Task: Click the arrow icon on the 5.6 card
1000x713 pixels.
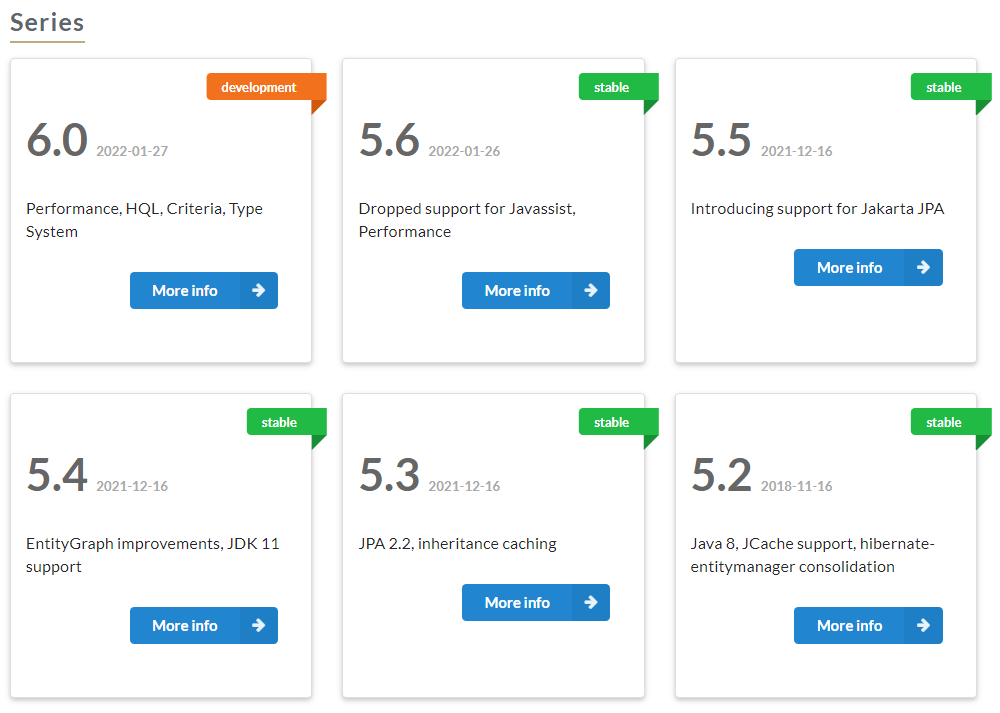Action: point(591,290)
